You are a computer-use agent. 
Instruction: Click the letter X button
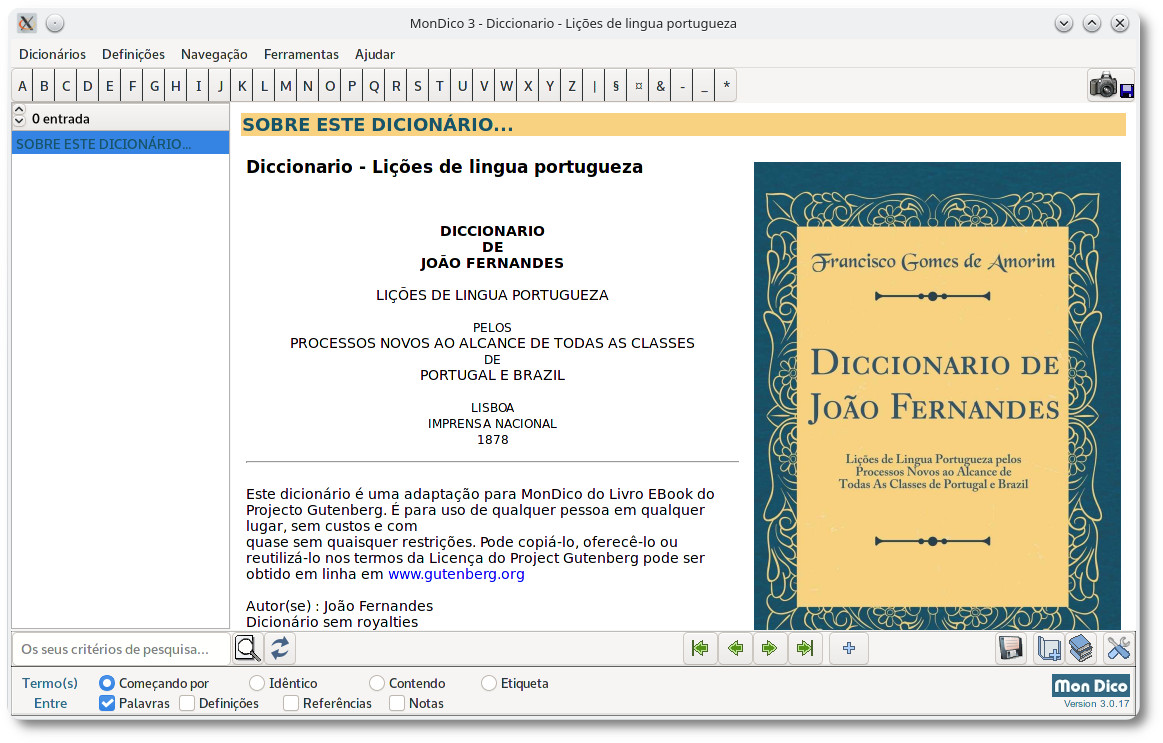click(527, 85)
